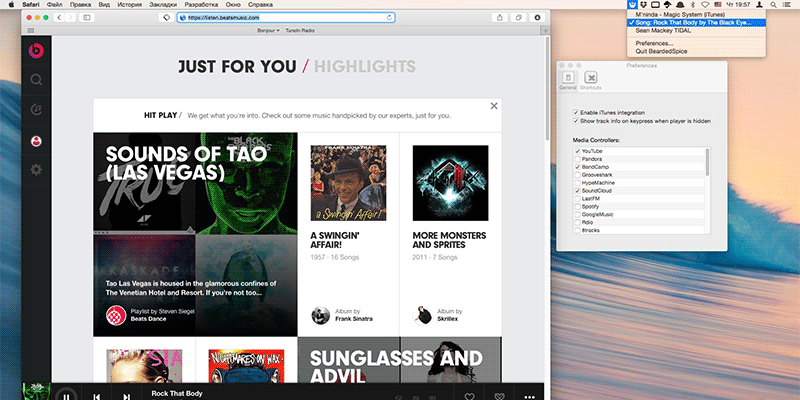The width and height of the screenshot is (800, 400).
Task: Uncheck SoundCloud media controller
Action: pyautogui.click(x=578, y=191)
